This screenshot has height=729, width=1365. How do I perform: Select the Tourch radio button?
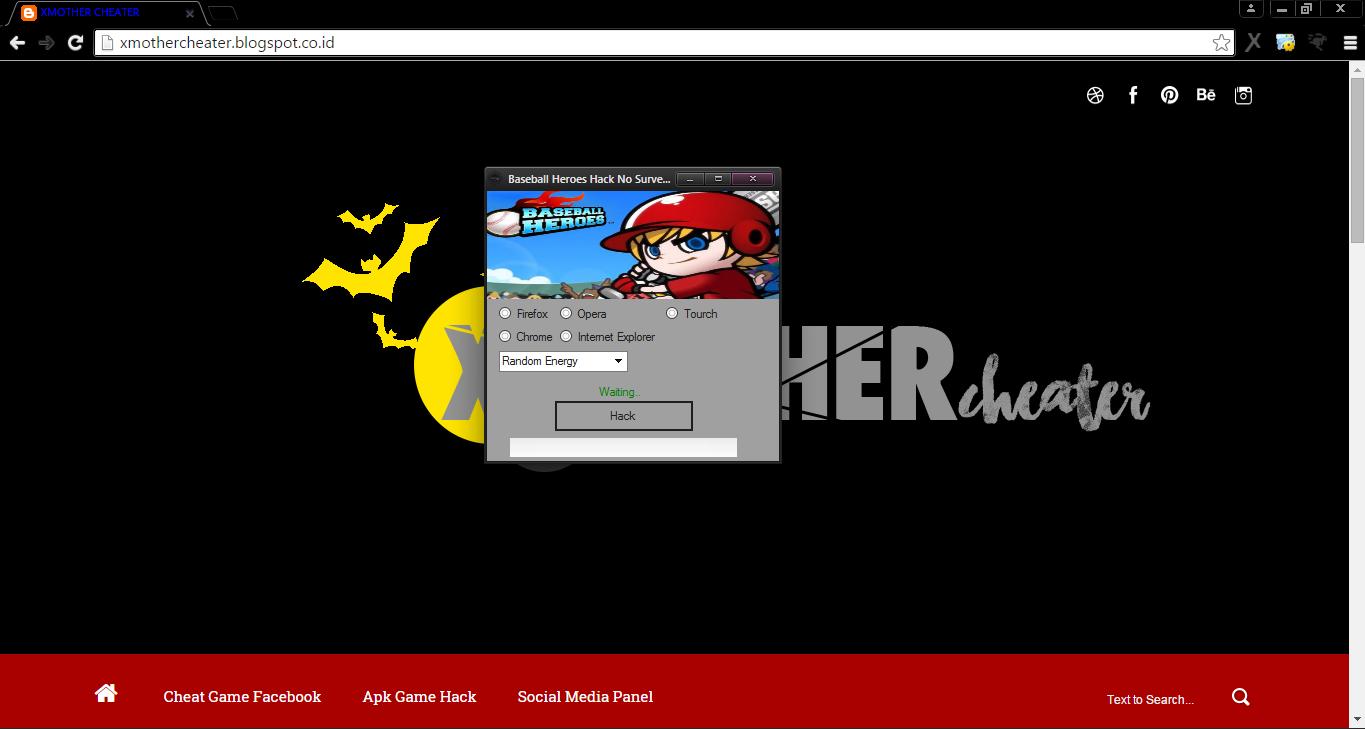(x=672, y=313)
